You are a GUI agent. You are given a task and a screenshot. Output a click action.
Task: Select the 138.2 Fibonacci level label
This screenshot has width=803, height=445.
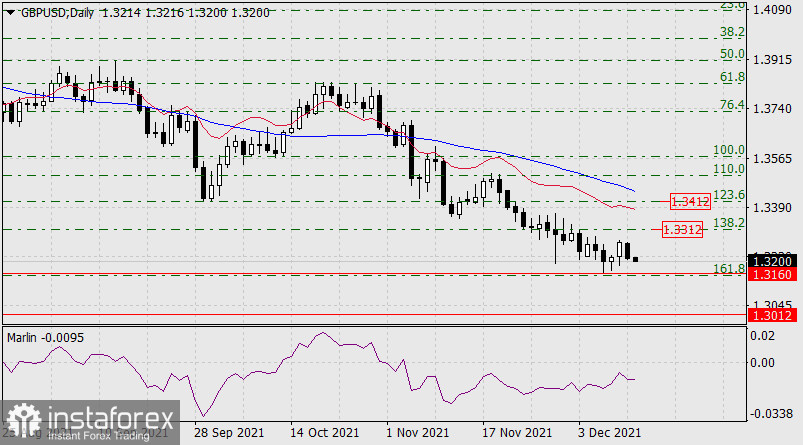[x=731, y=222]
